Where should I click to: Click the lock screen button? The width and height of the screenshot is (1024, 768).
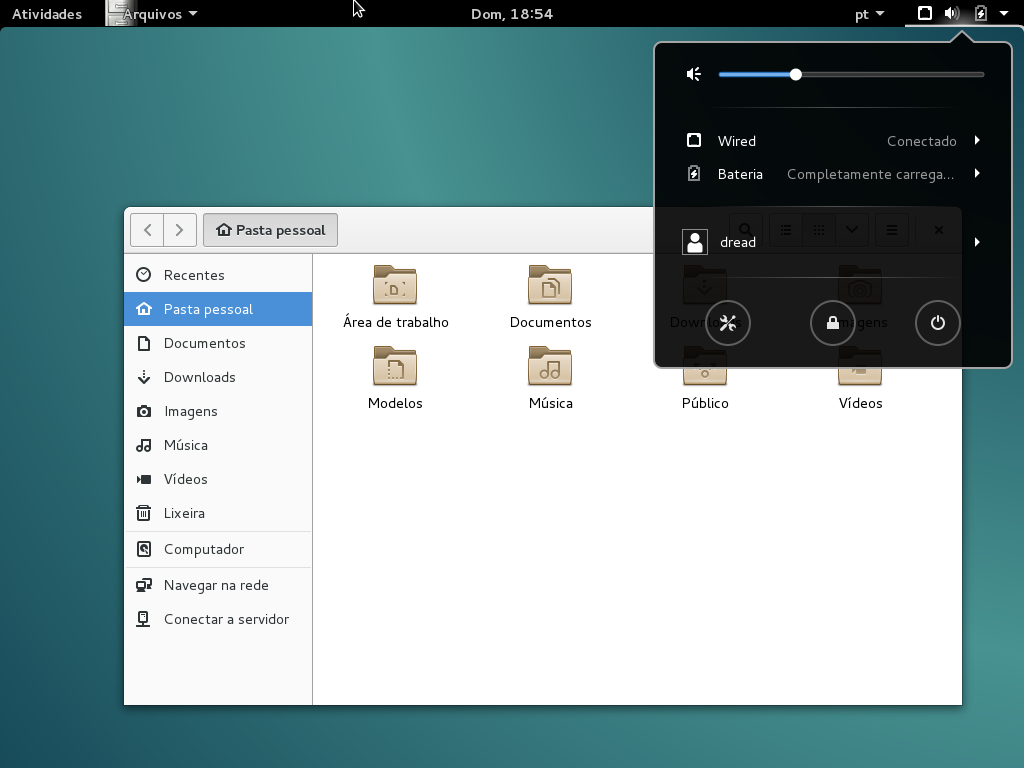832,323
